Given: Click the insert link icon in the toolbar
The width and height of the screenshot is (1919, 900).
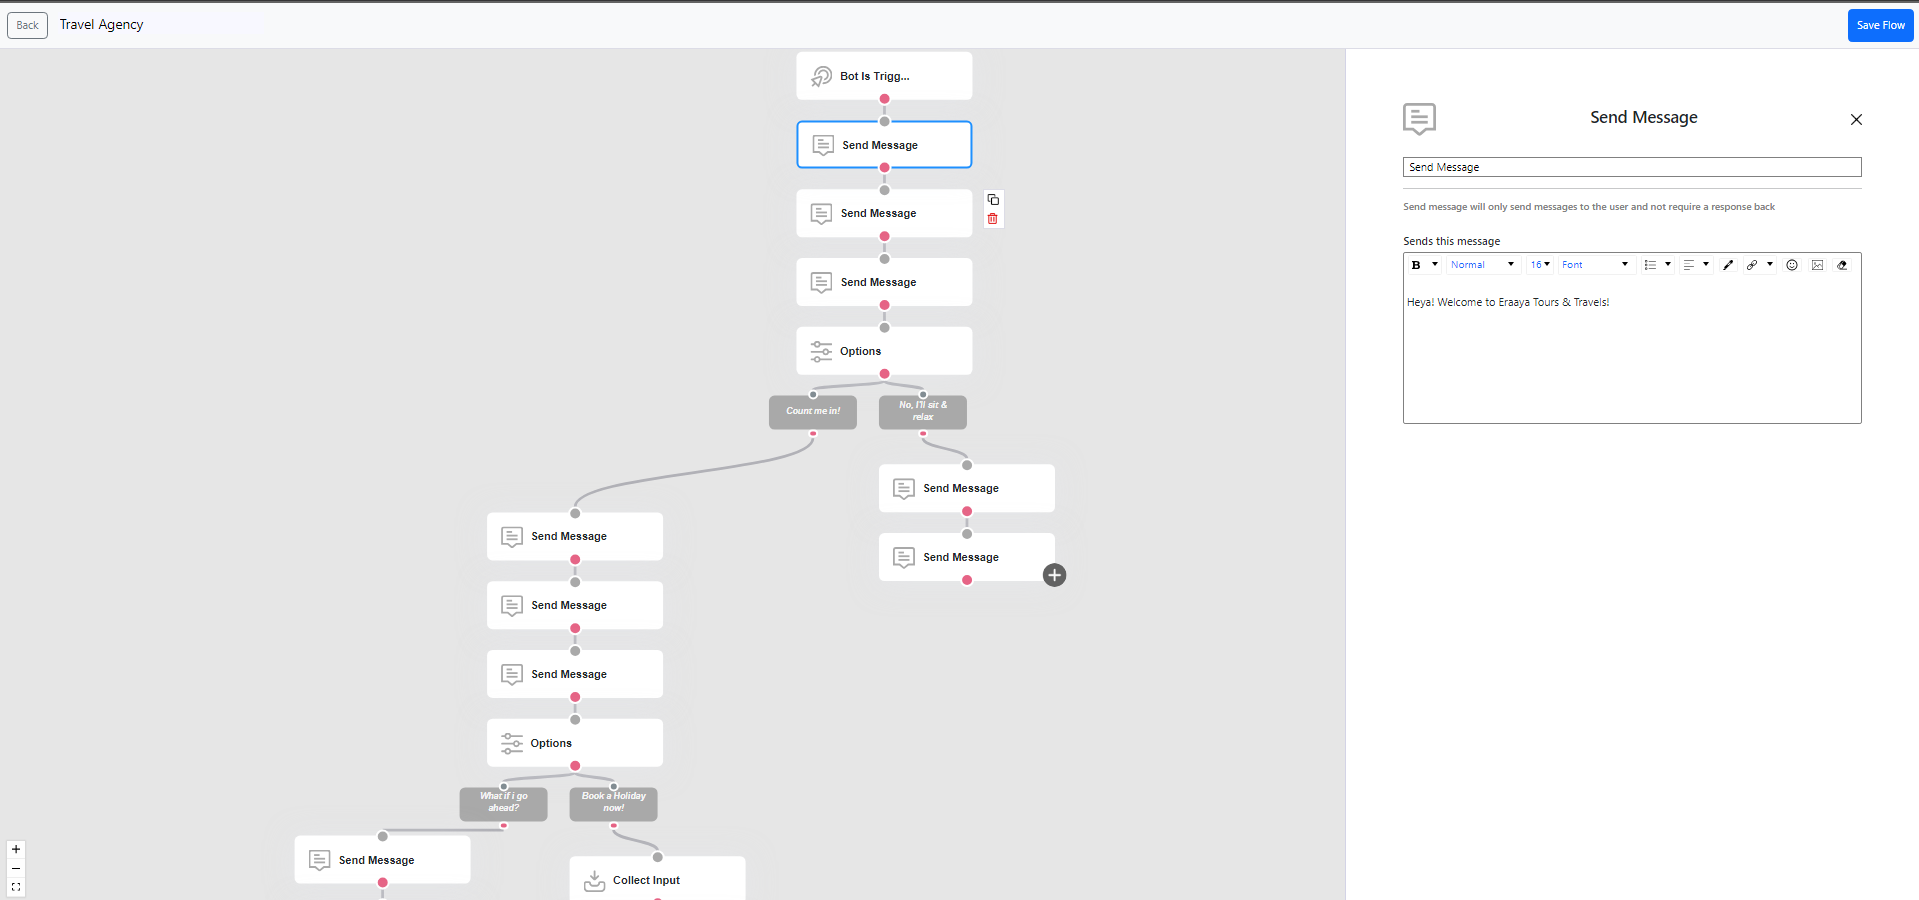Looking at the screenshot, I should 1752,265.
